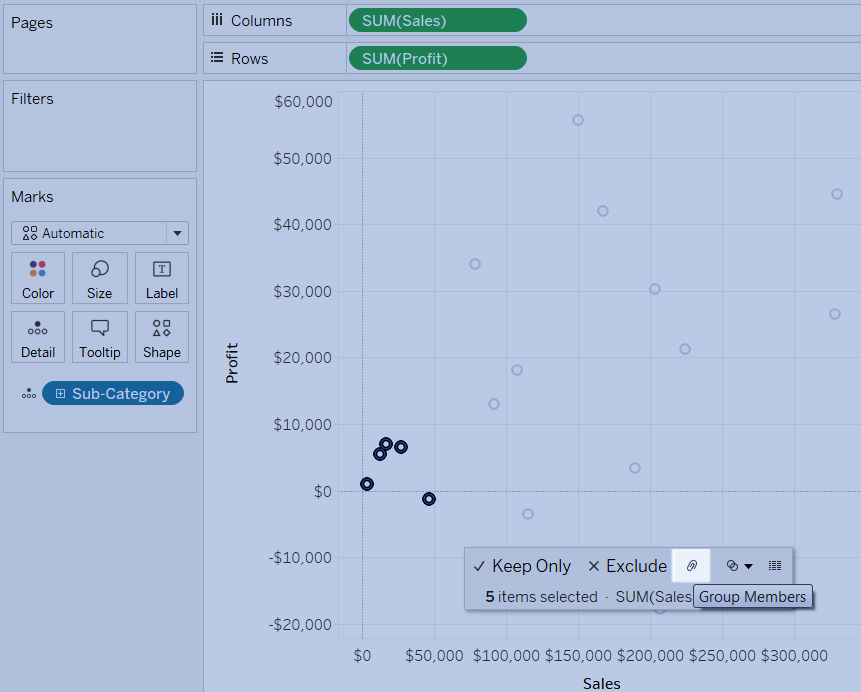Choose Exclude for selected marks
The width and height of the screenshot is (861, 692).
627,566
